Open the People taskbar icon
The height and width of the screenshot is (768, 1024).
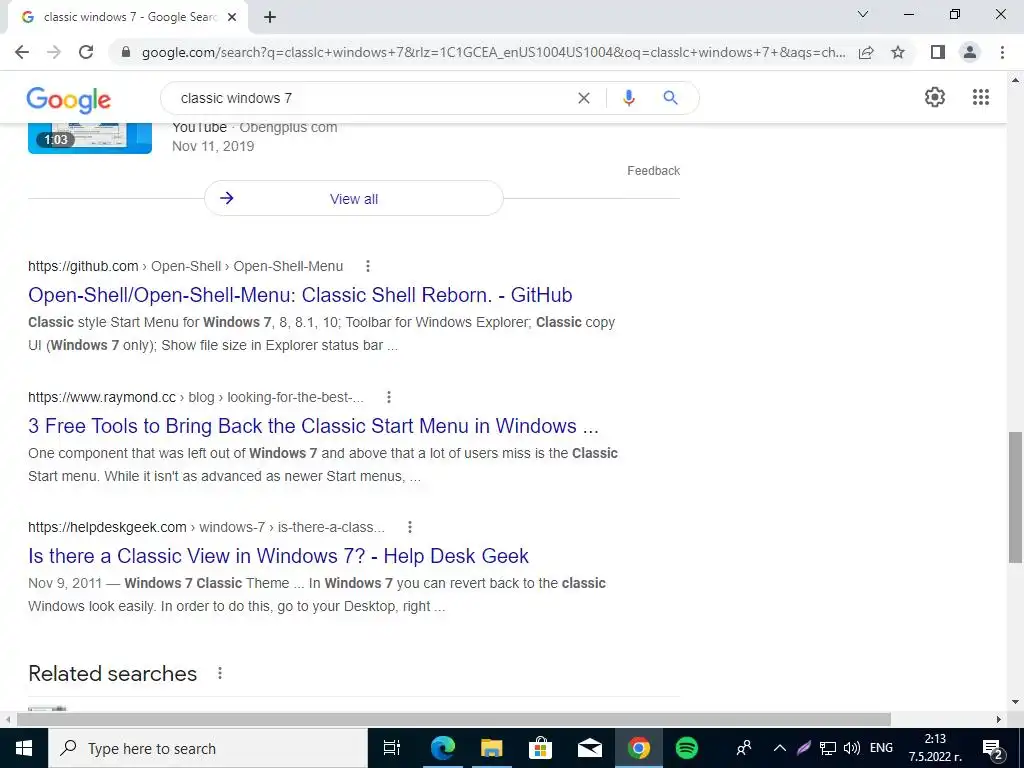click(744, 748)
